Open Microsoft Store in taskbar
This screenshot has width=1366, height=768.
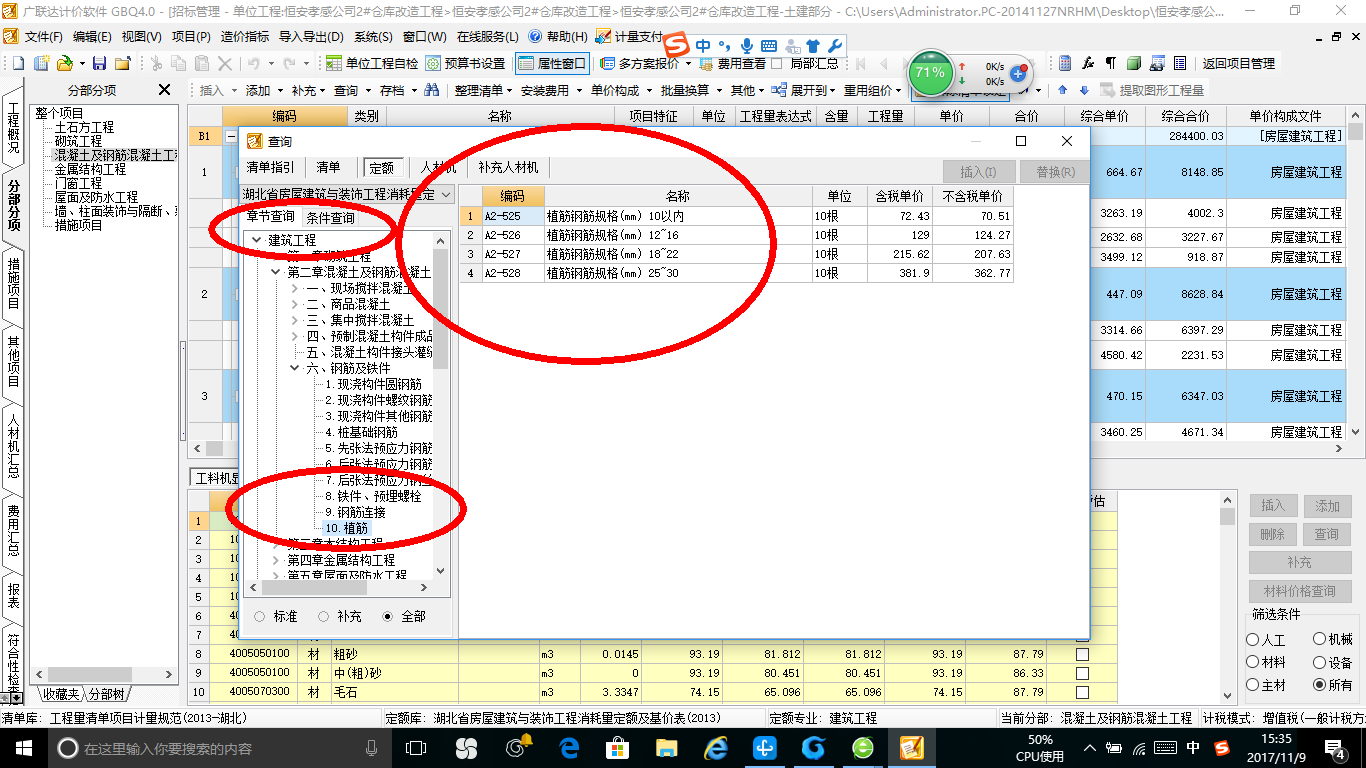pyautogui.click(x=617, y=748)
